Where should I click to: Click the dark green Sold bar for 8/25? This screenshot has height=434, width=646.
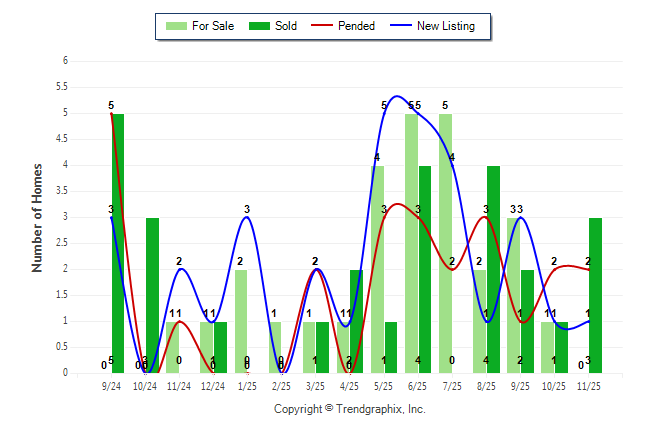[x=493, y=269]
